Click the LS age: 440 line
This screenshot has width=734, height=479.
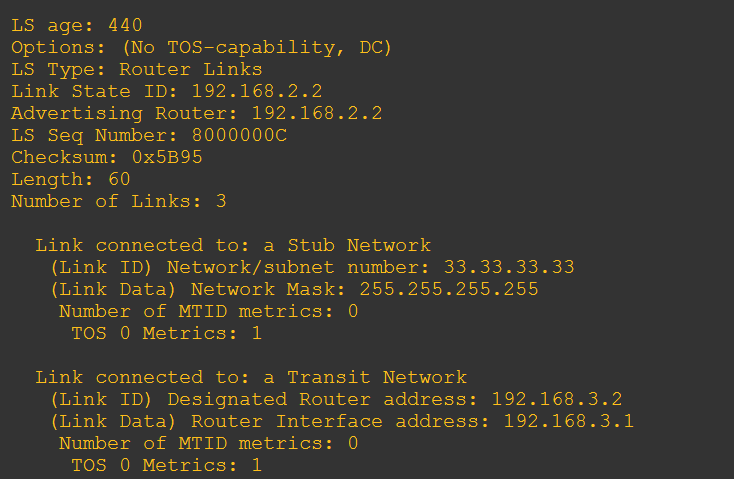tap(77, 26)
